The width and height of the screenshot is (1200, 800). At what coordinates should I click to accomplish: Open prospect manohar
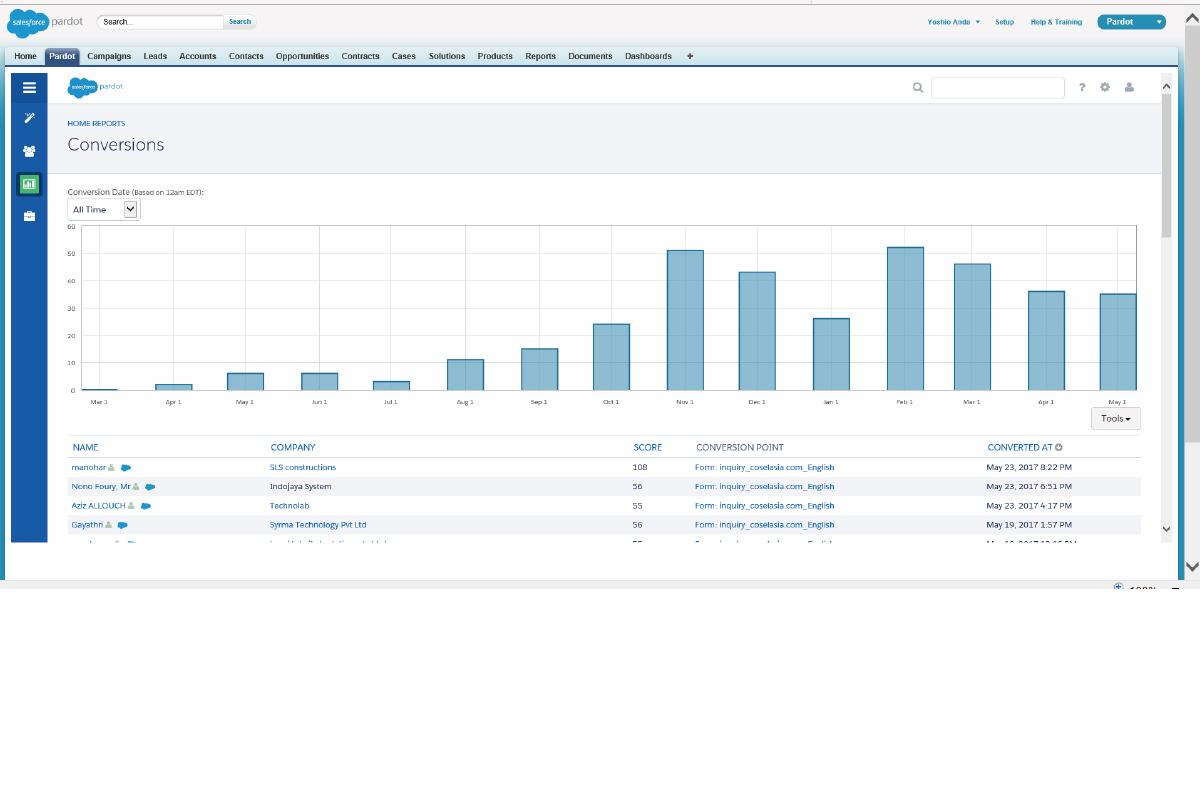[88, 467]
